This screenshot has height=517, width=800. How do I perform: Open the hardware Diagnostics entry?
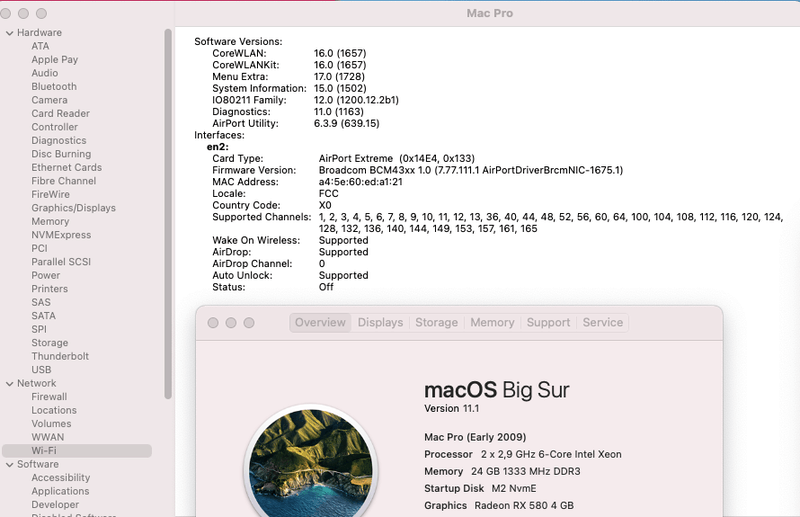pos(59,140)
